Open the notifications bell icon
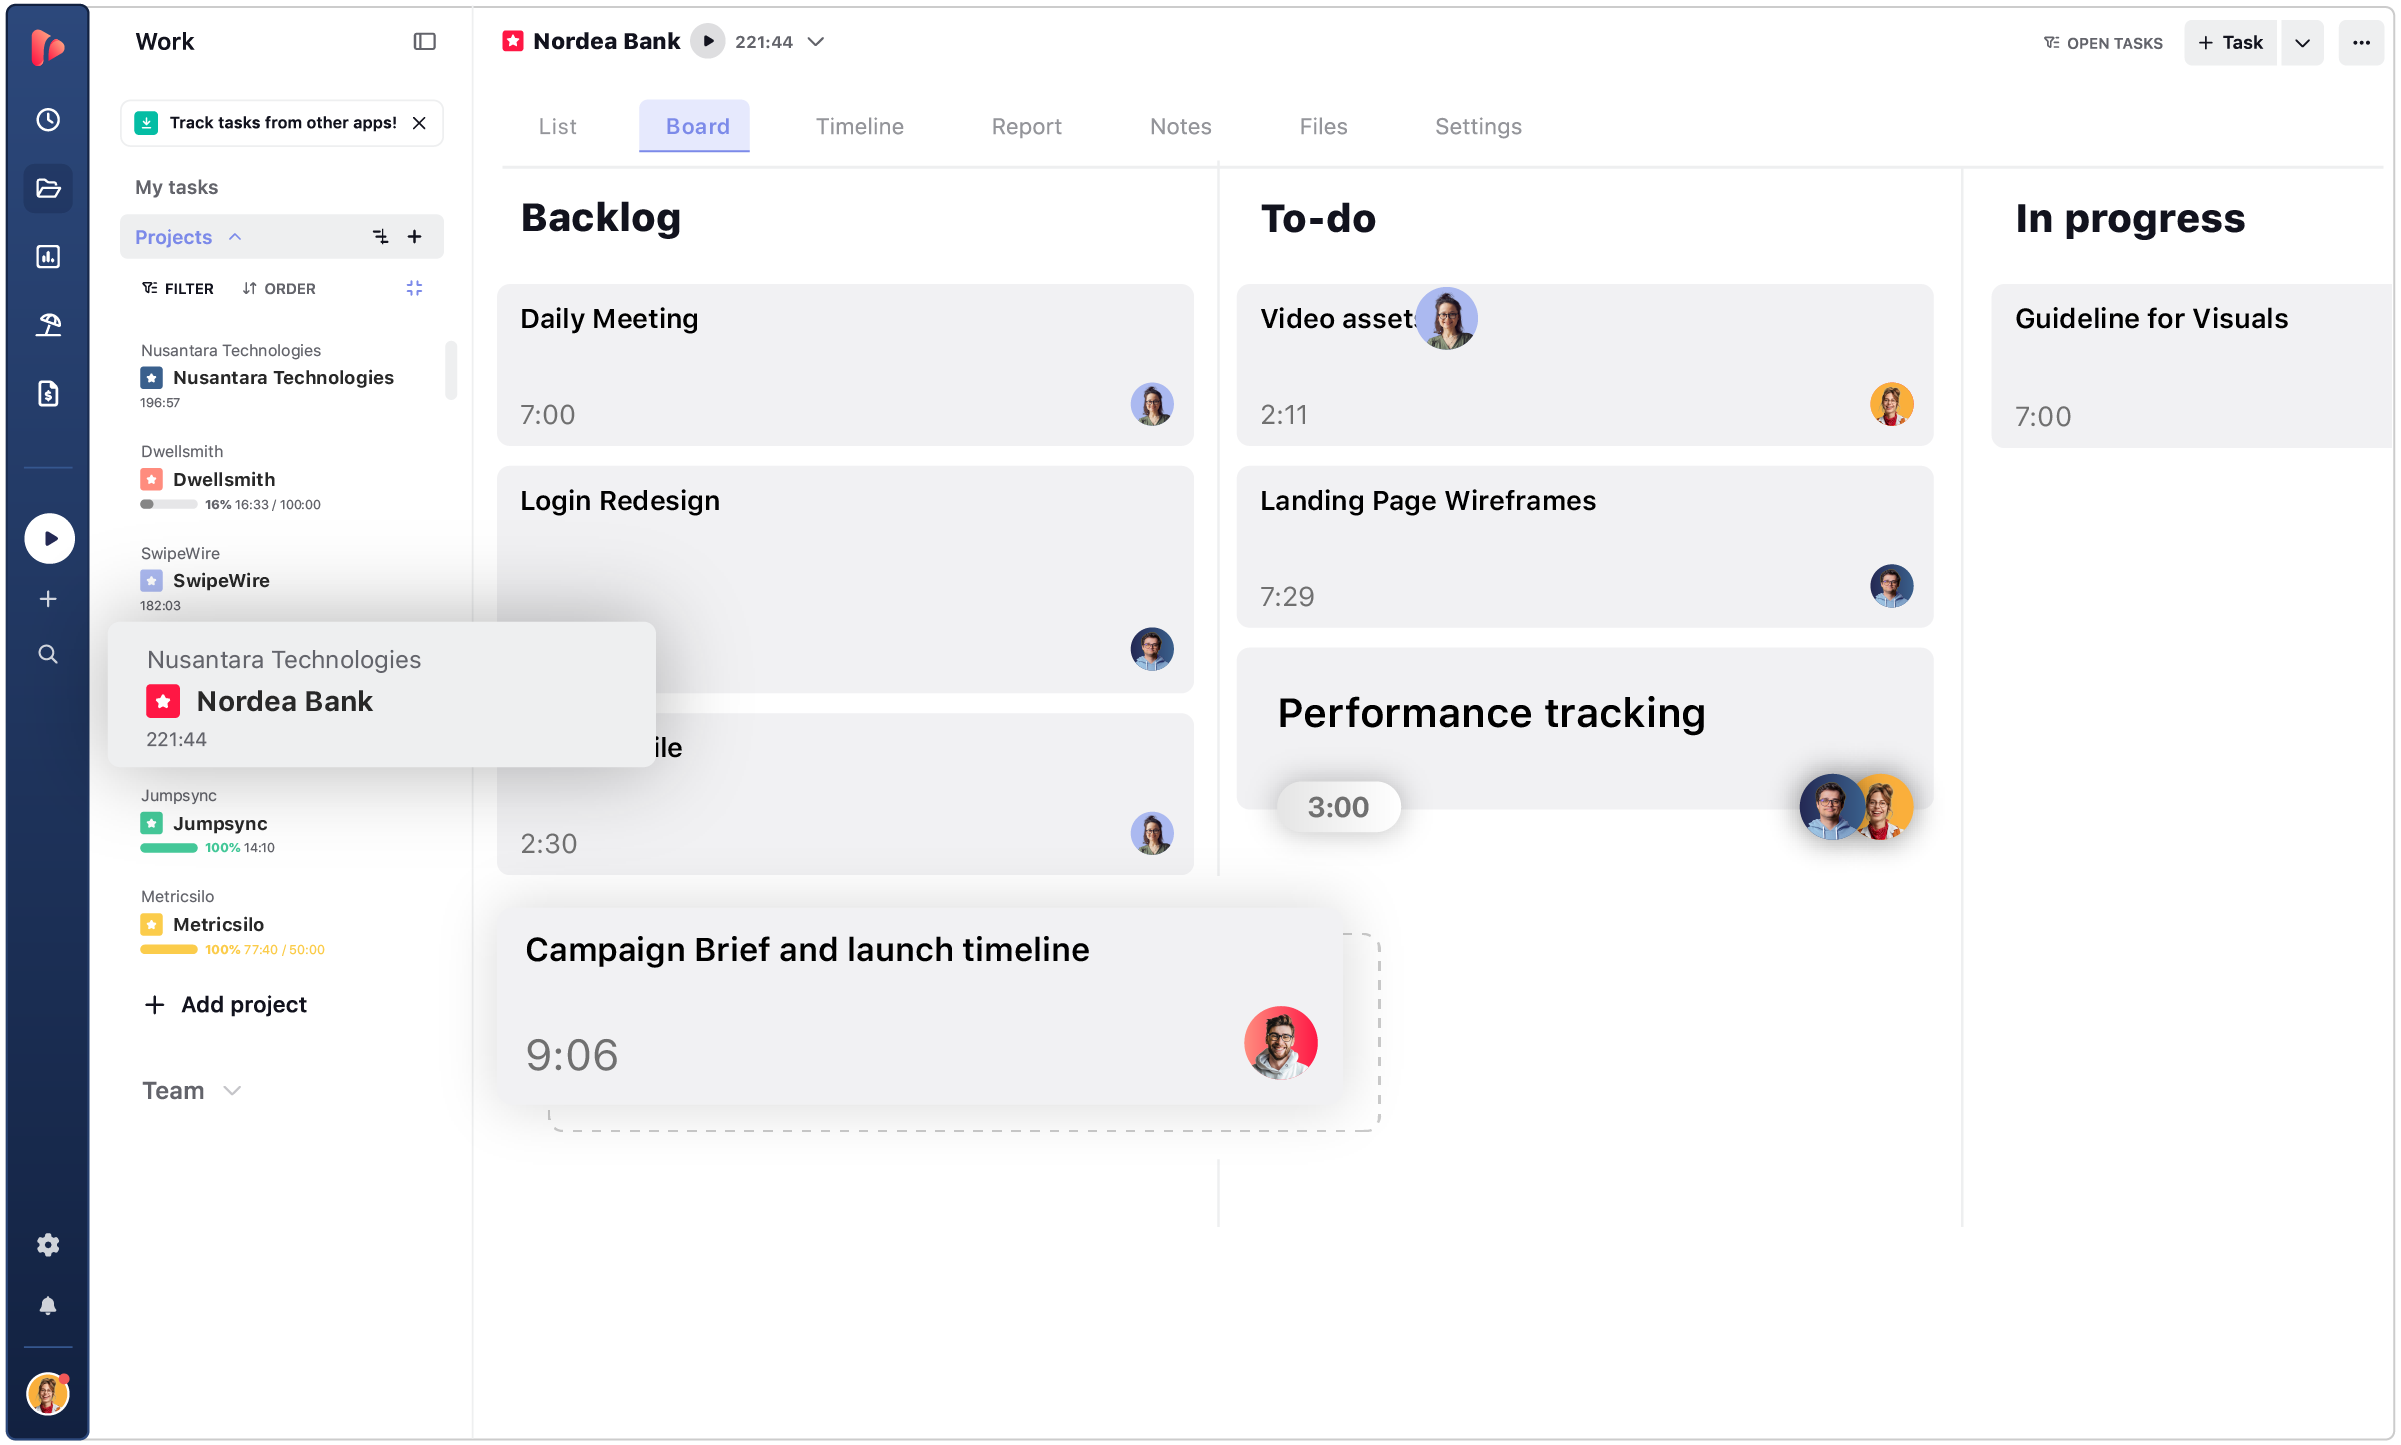 (48, 1306)
